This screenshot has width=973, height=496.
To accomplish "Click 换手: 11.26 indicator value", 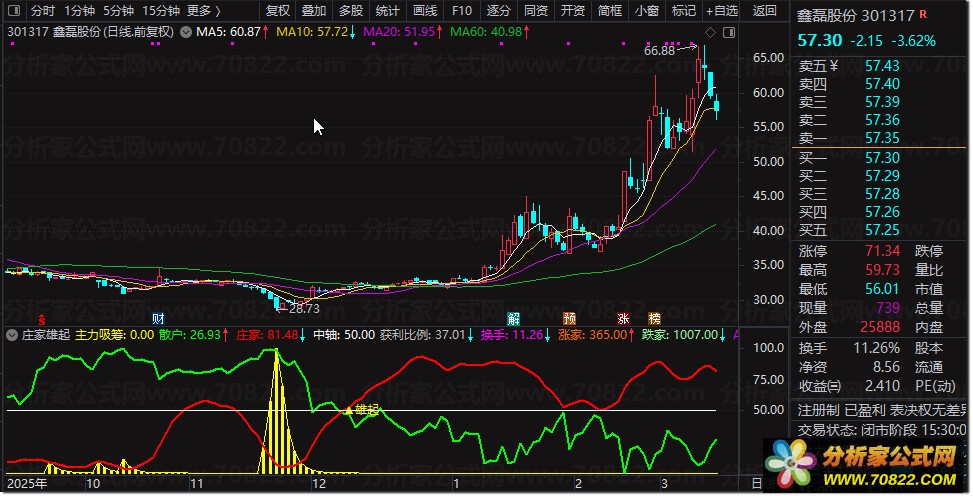I will pos(512,335).
